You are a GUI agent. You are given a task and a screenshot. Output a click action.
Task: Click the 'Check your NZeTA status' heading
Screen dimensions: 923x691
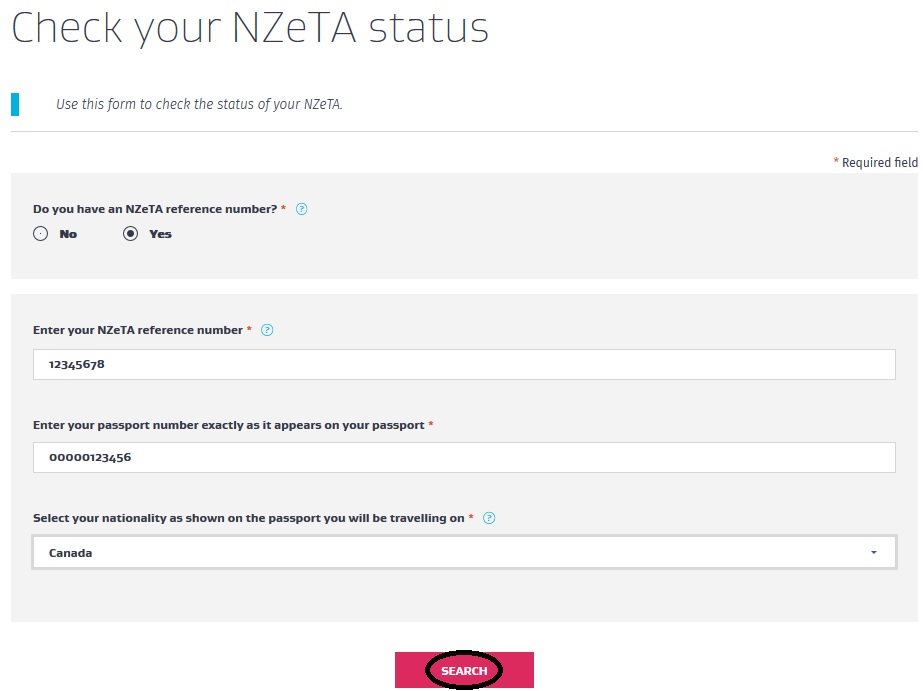pos(250,28)
